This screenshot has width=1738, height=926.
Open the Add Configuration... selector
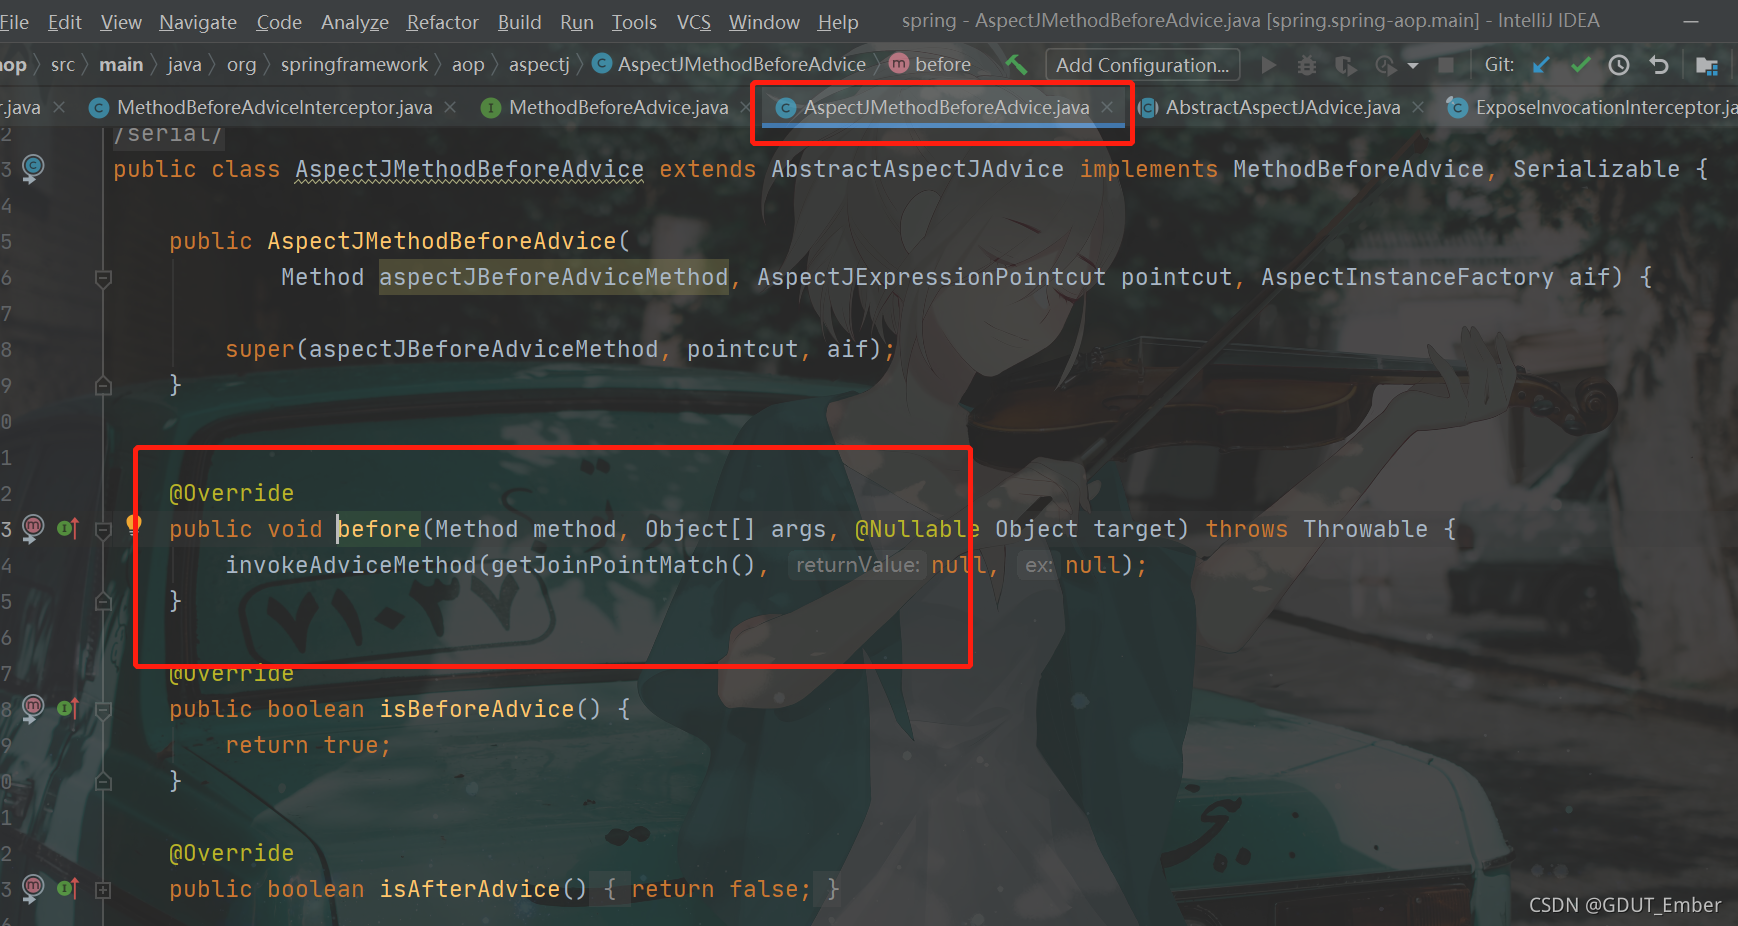tap(1143, 65)
